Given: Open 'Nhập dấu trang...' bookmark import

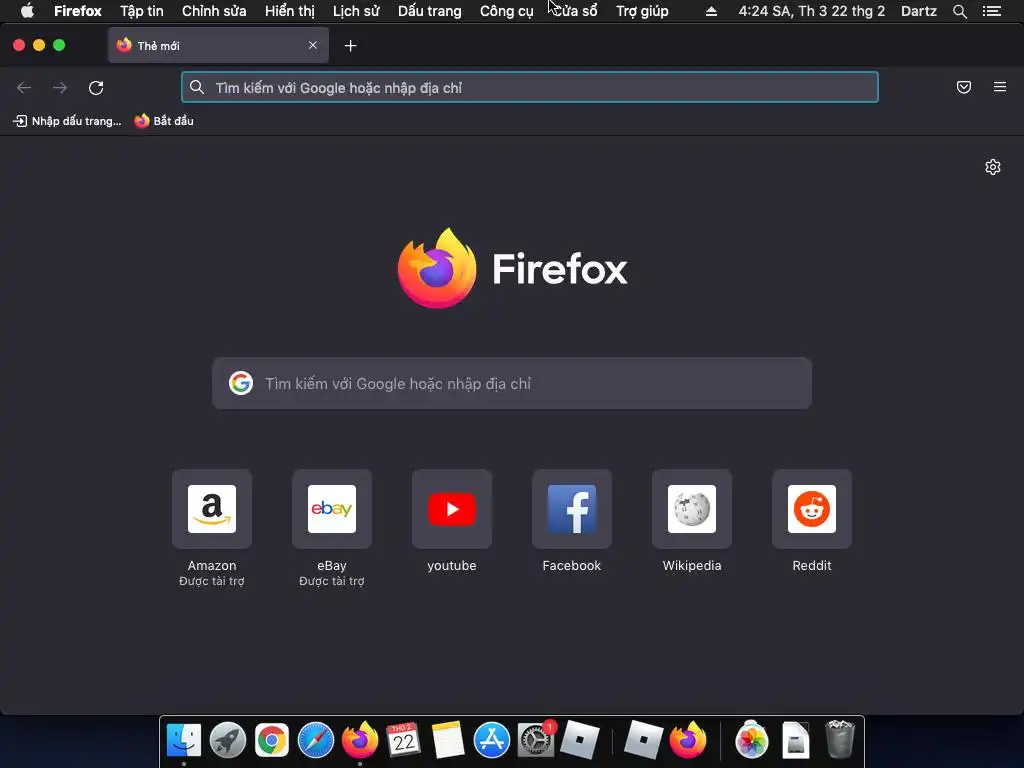Looking at the screenshot, I should (67, 121).
